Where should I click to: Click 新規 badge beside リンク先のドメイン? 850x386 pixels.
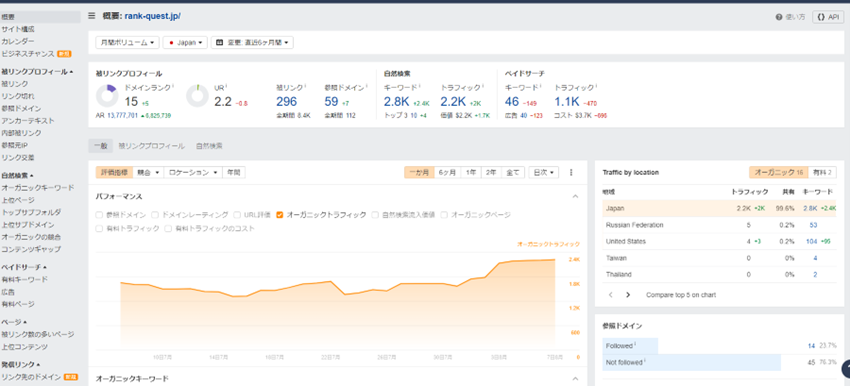(x=71, y=376)
